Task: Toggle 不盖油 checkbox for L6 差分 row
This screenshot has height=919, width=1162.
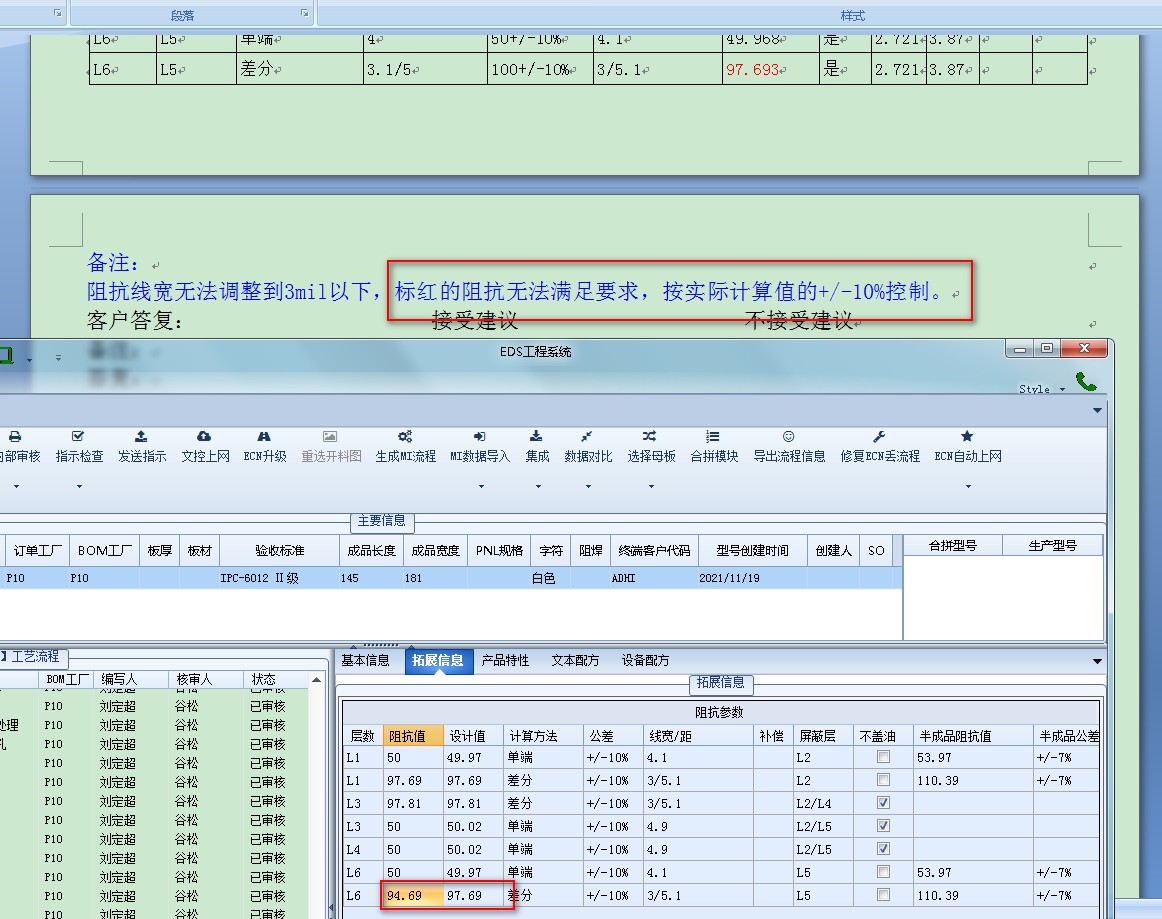Action: 883,895
